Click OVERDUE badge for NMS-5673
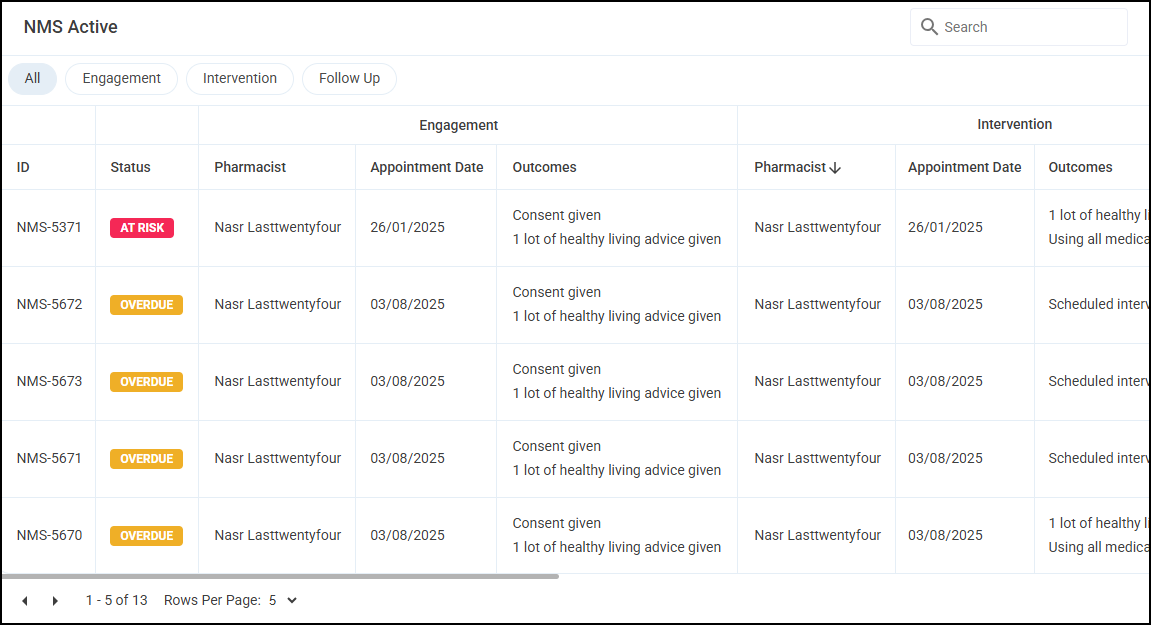The image size is (1151, 625). (146, 382)
